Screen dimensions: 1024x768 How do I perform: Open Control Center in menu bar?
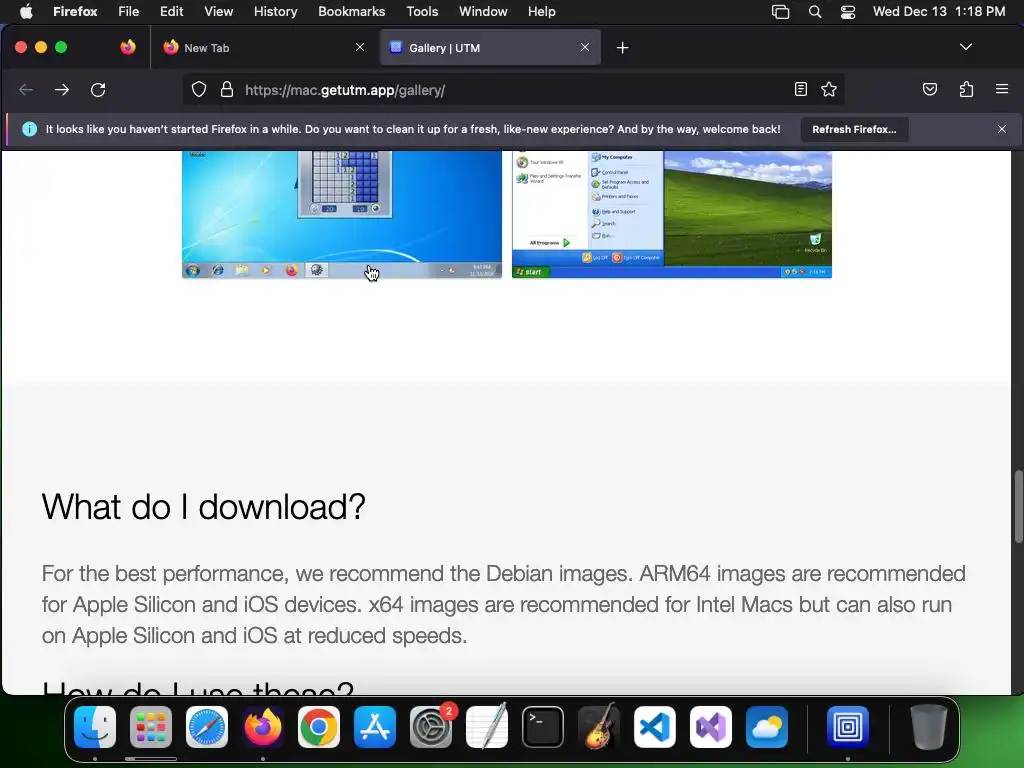[x=848, y=11]
